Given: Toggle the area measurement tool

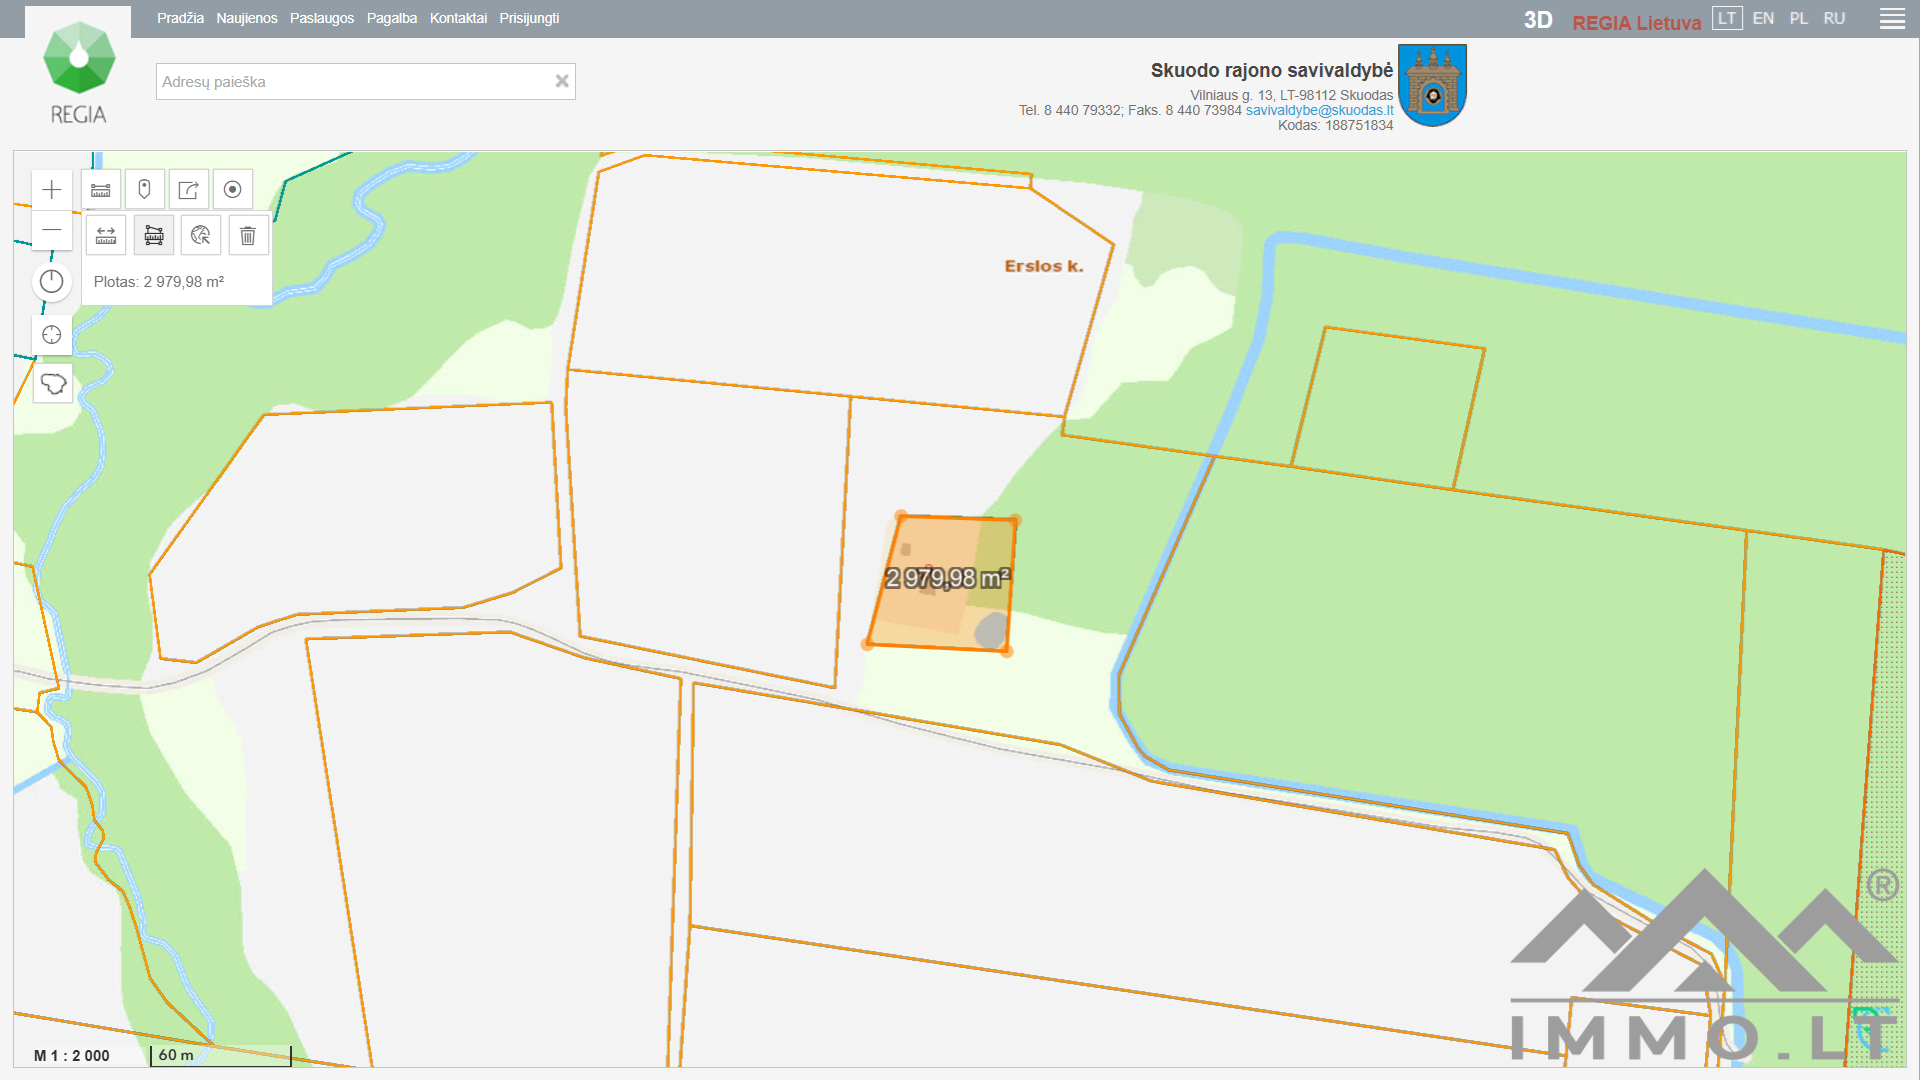Looking at the screenshot, I should point(154,236).
